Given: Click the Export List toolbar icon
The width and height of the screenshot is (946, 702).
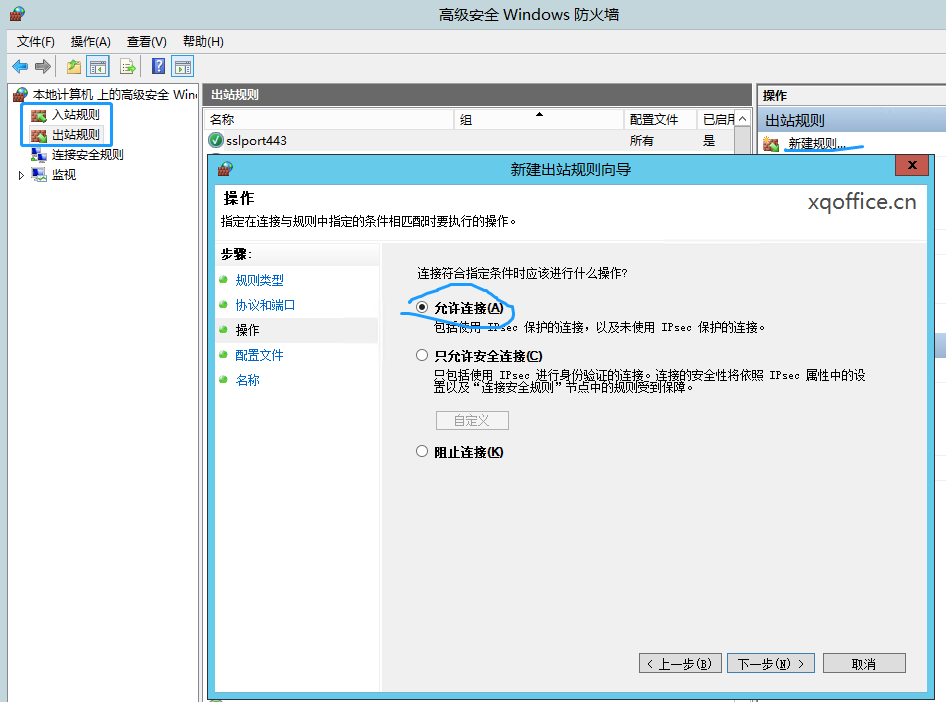Looking at the screenshot, I should (x=128, y=66).
